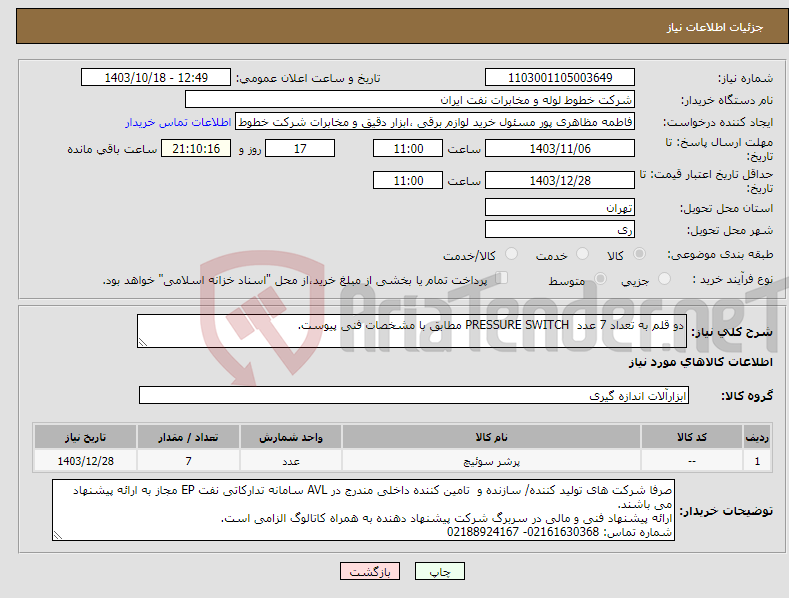The height and width of the screenshot is (598, 789).
Task: Click the request number field 1103001105003649
Action: 560,78
